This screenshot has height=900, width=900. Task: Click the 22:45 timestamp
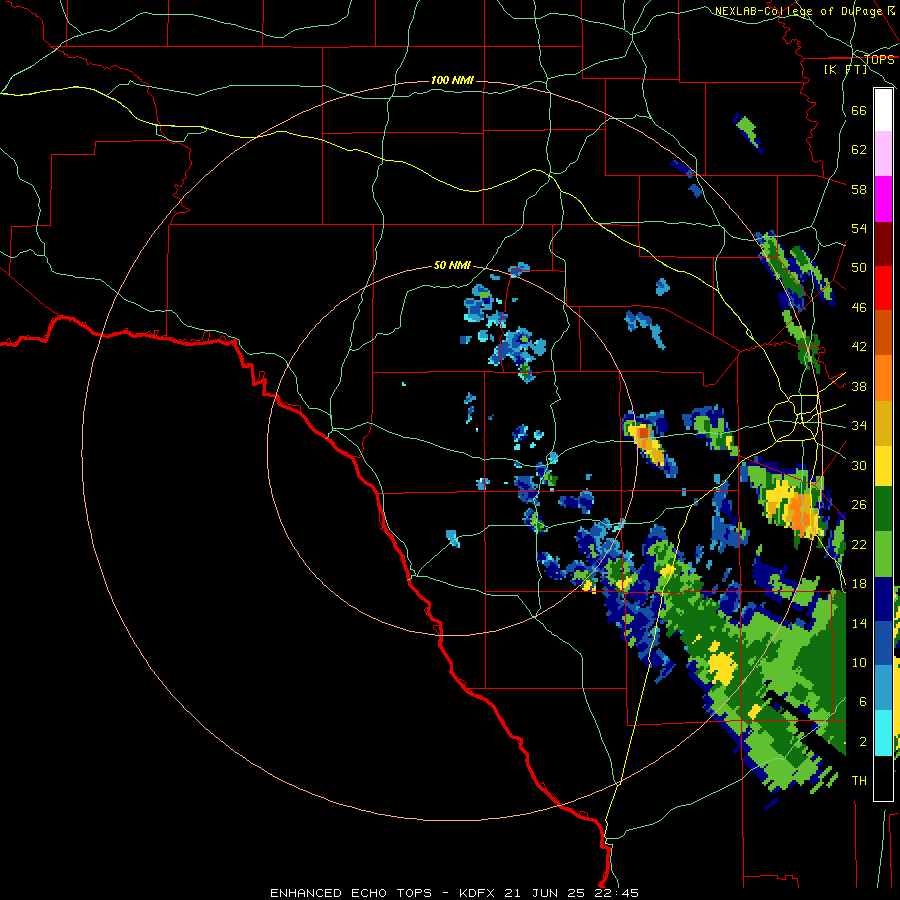pyautogui.click(x=616, y=893)
